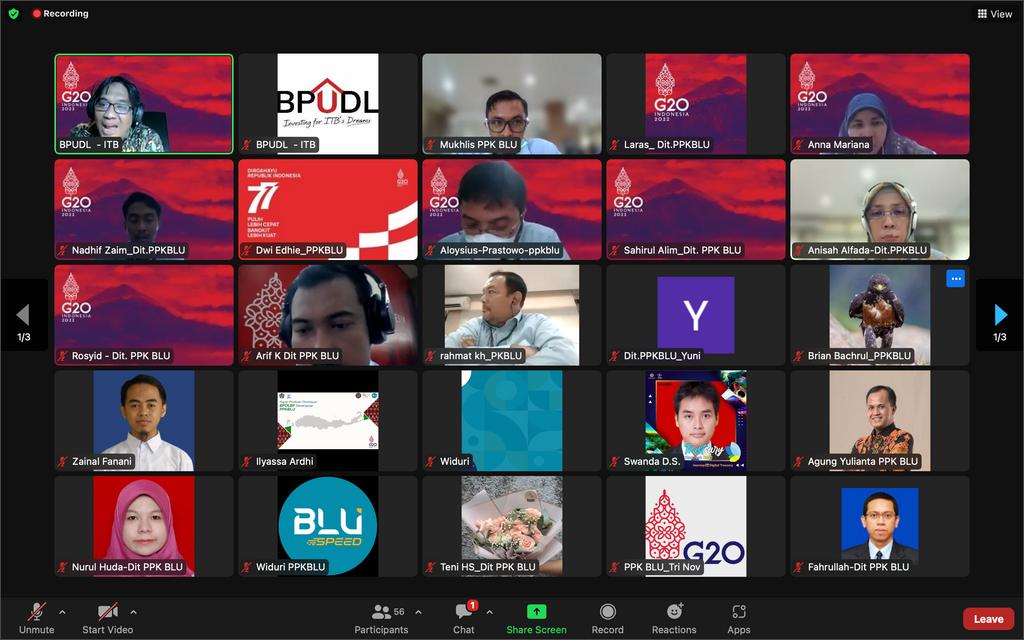1024x640 pixels.
Task: Open more options on Brian Bachrul tile
Action: click(x=955, y=279)
